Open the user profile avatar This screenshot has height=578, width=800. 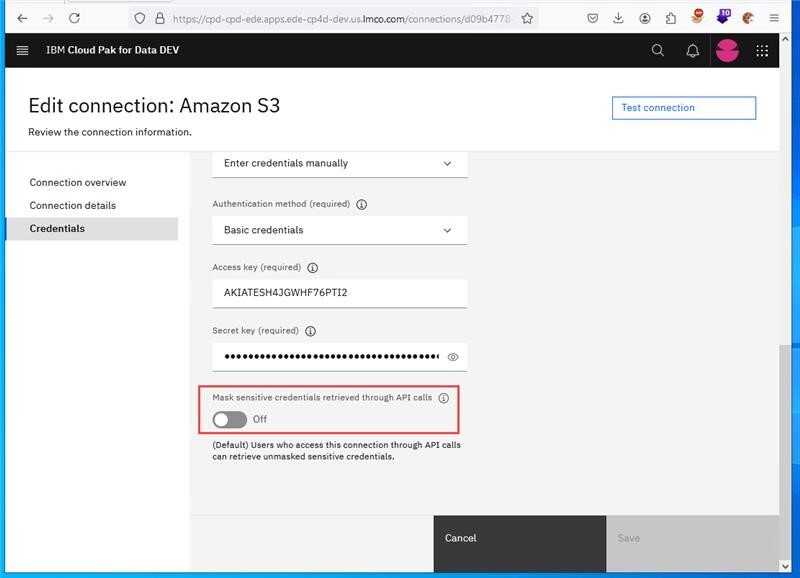[x=727, y=51]
